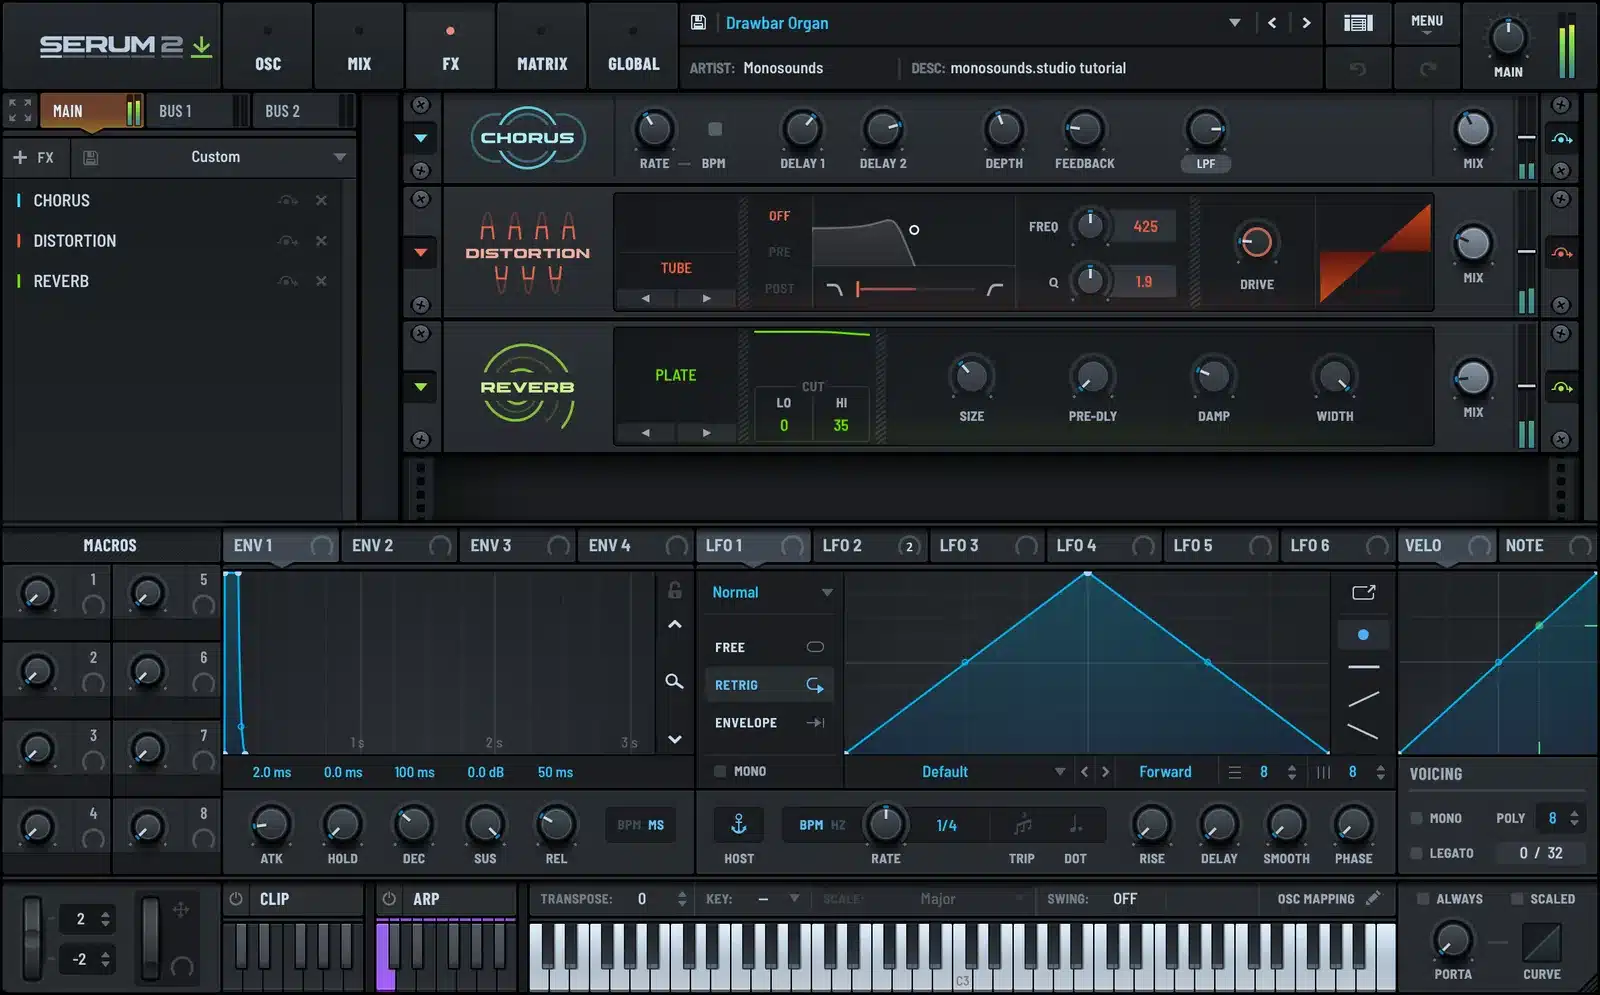
Task: Click the Distortion filter cutoff slider
Action: click(916, 289)
